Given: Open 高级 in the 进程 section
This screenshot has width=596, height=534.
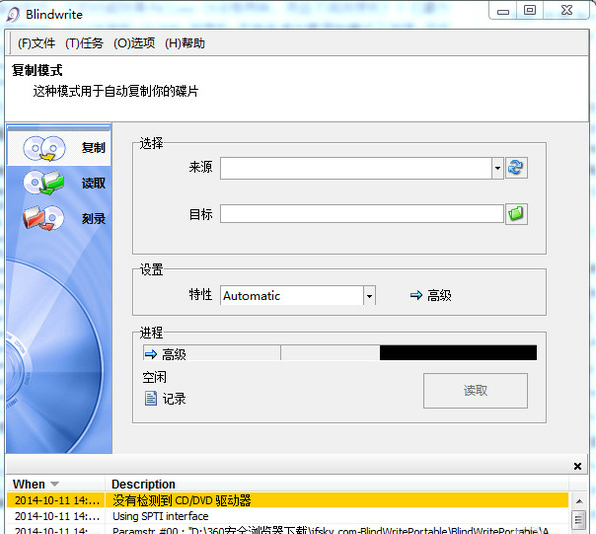Looking at the screenshot, I should 165,354.
